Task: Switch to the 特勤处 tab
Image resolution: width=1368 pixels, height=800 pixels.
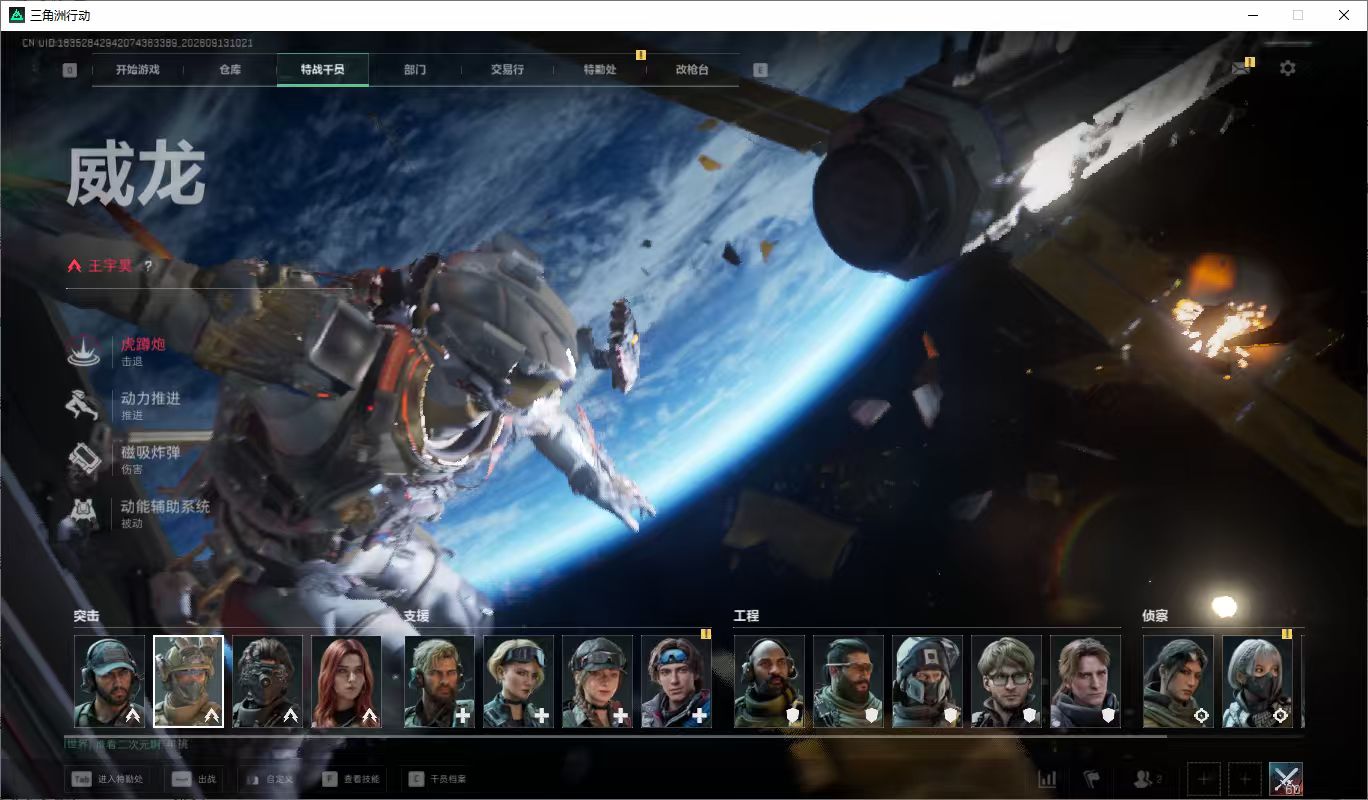Action: (x=600, y=70)
